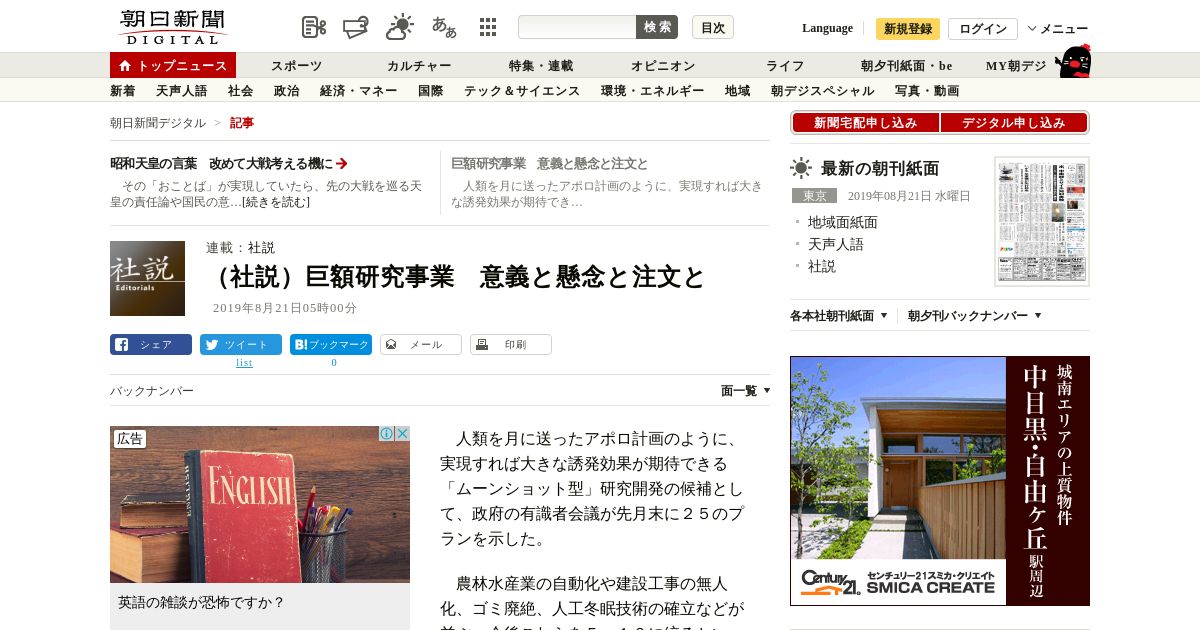Open 新着 in the sub navigation
The width and height of the screenshot is (1200, 630).
(123, 91)
